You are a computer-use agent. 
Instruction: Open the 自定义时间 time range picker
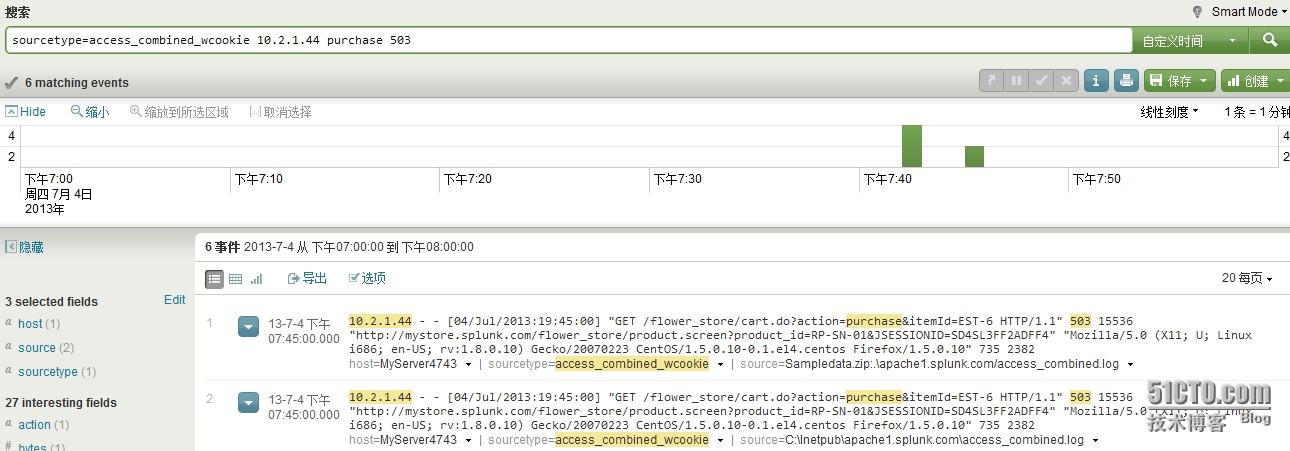point(1192,40)
